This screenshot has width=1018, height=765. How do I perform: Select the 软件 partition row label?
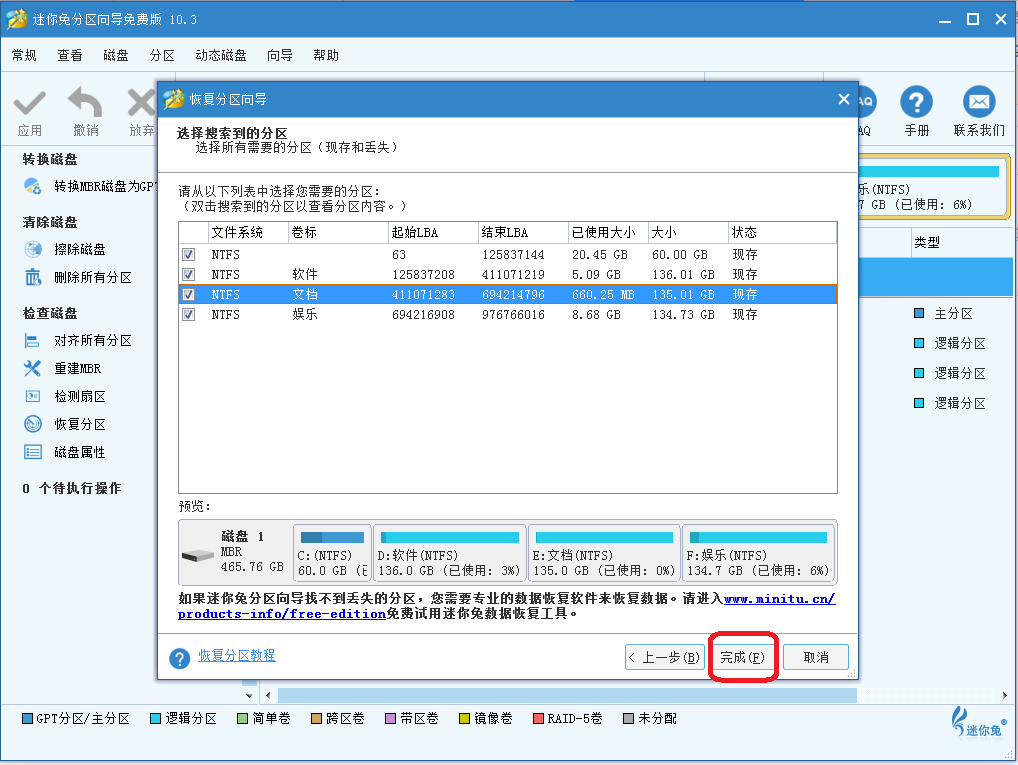(x=304, y=275)
